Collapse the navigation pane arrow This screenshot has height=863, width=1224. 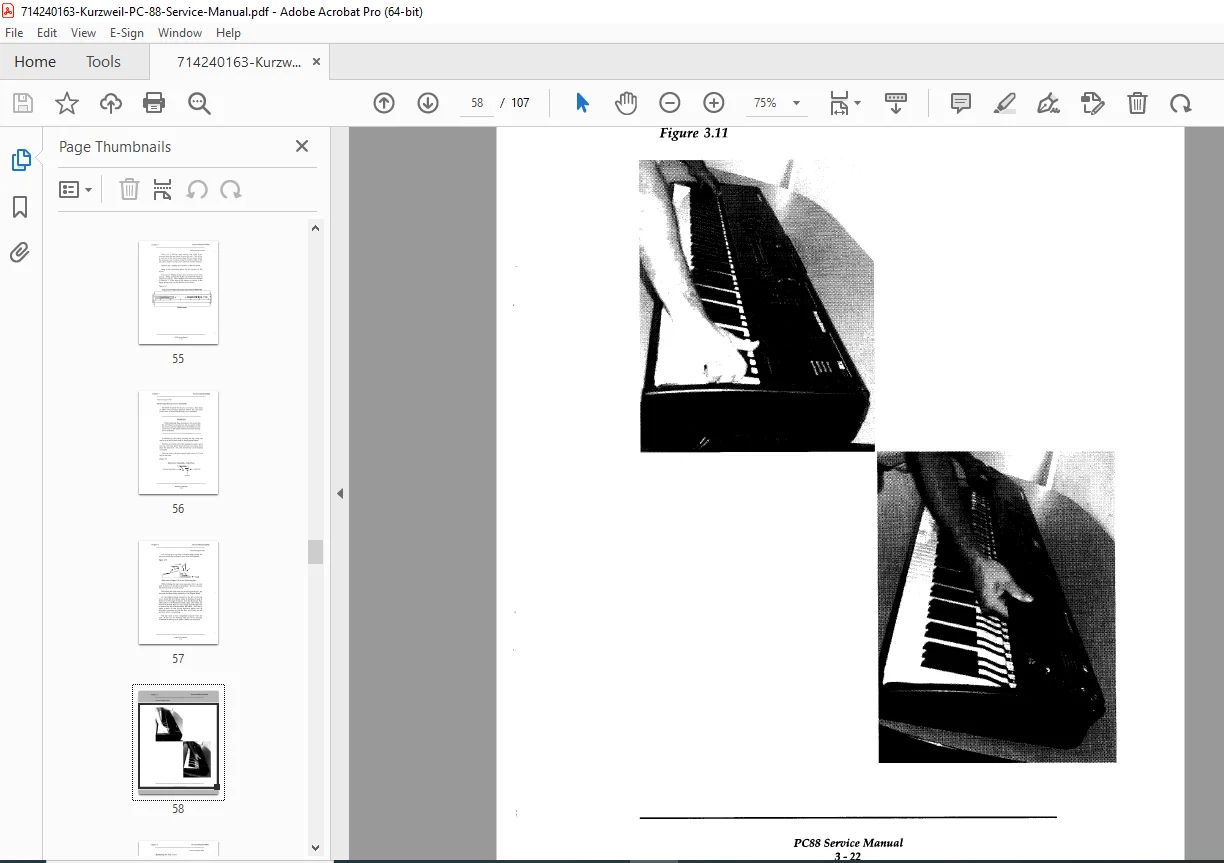pyautogui.click(x=340, y=493)
